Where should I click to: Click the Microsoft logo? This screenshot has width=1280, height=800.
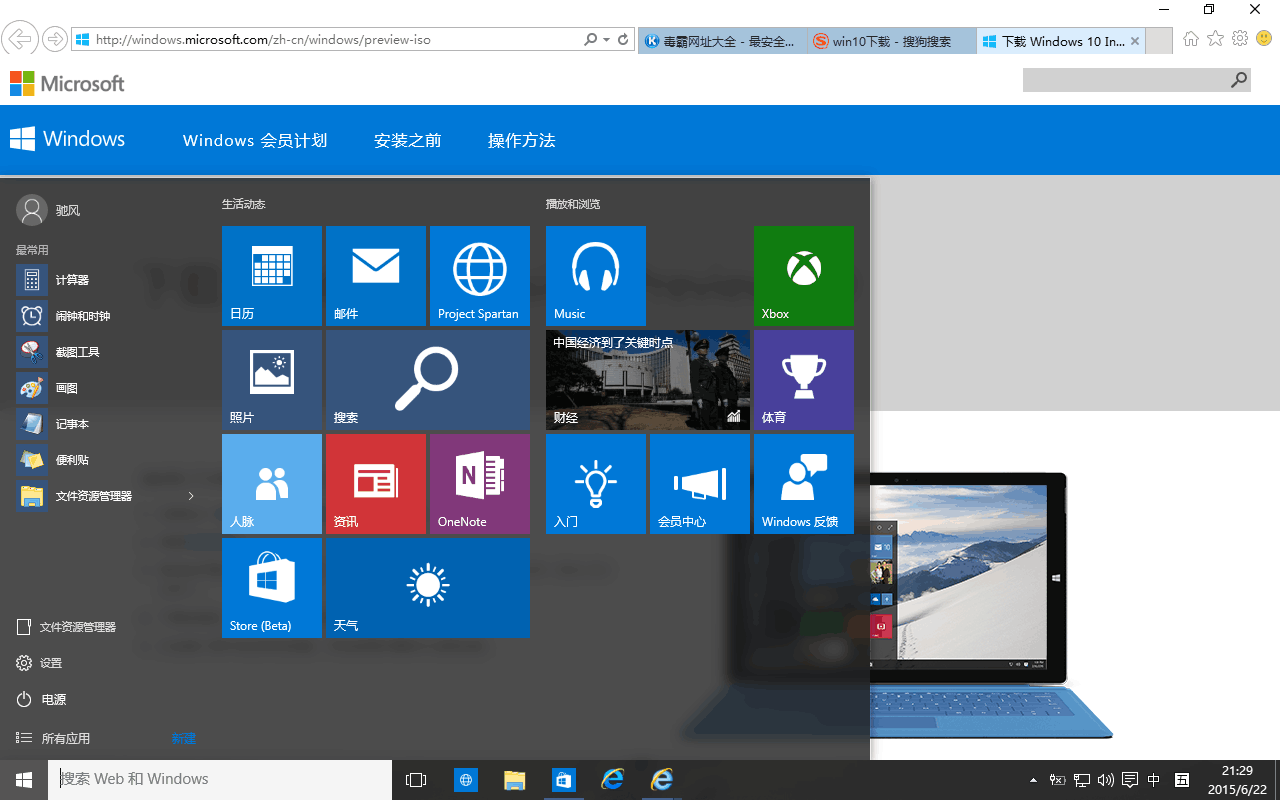(x=67, y=84)
